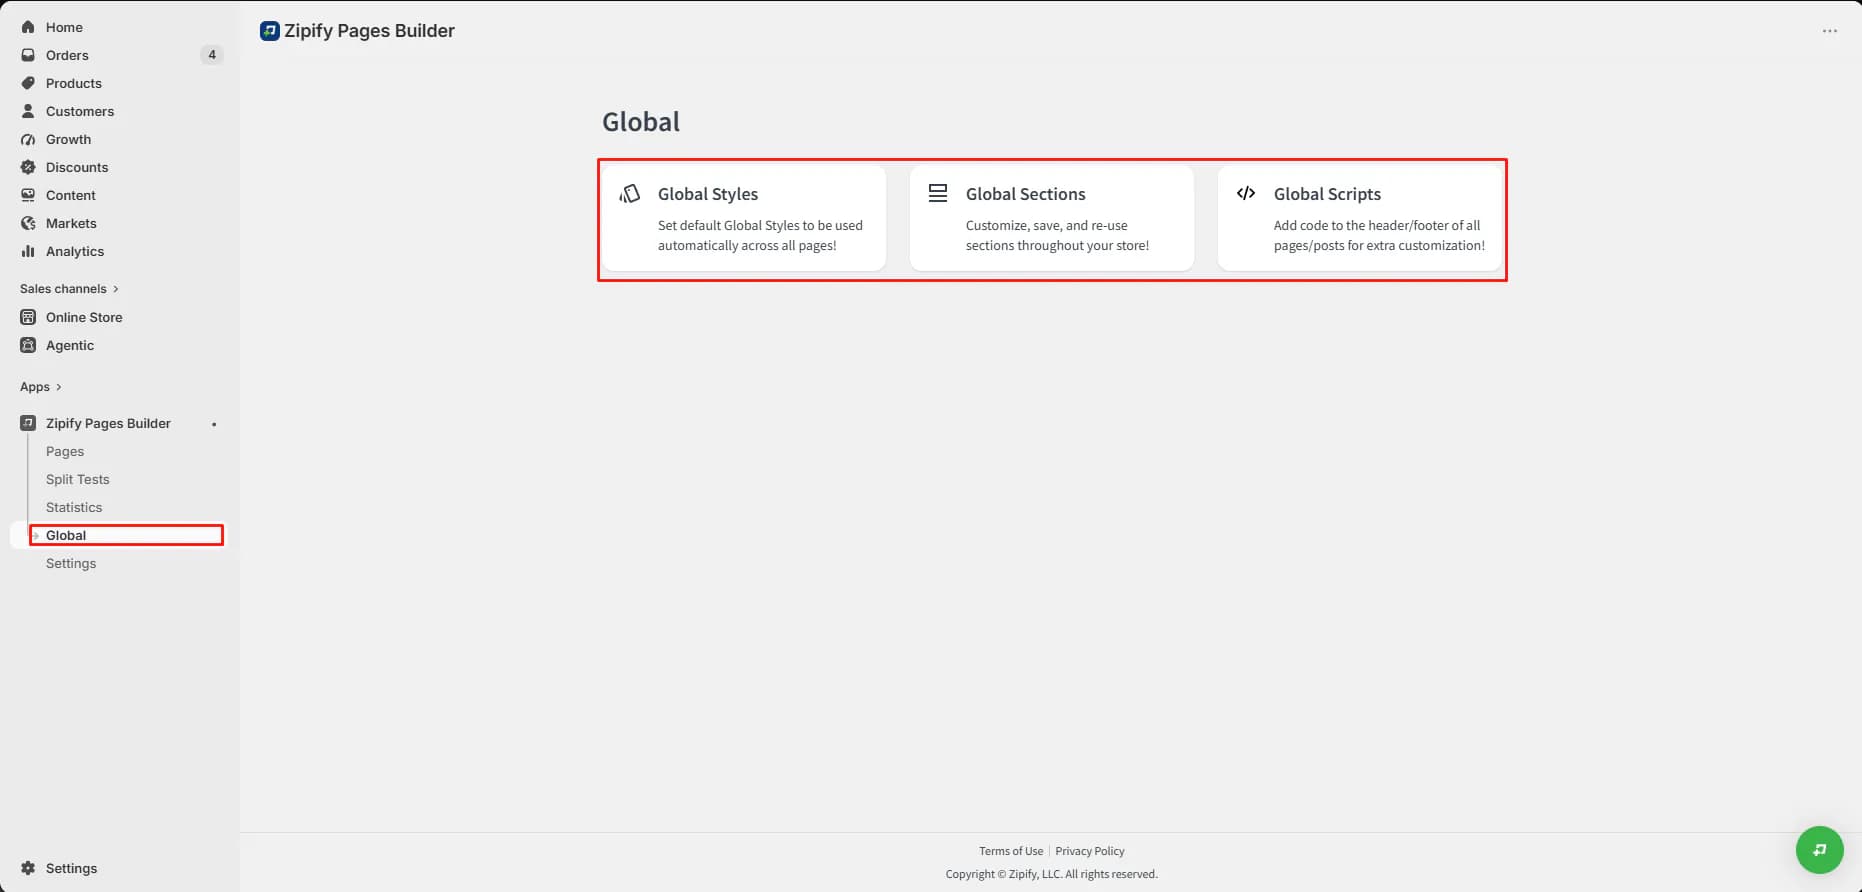The height and width of the screenshot is (892, 1862).
Task: Click the Global Styles swatch icon
Action: coord(630,193)
